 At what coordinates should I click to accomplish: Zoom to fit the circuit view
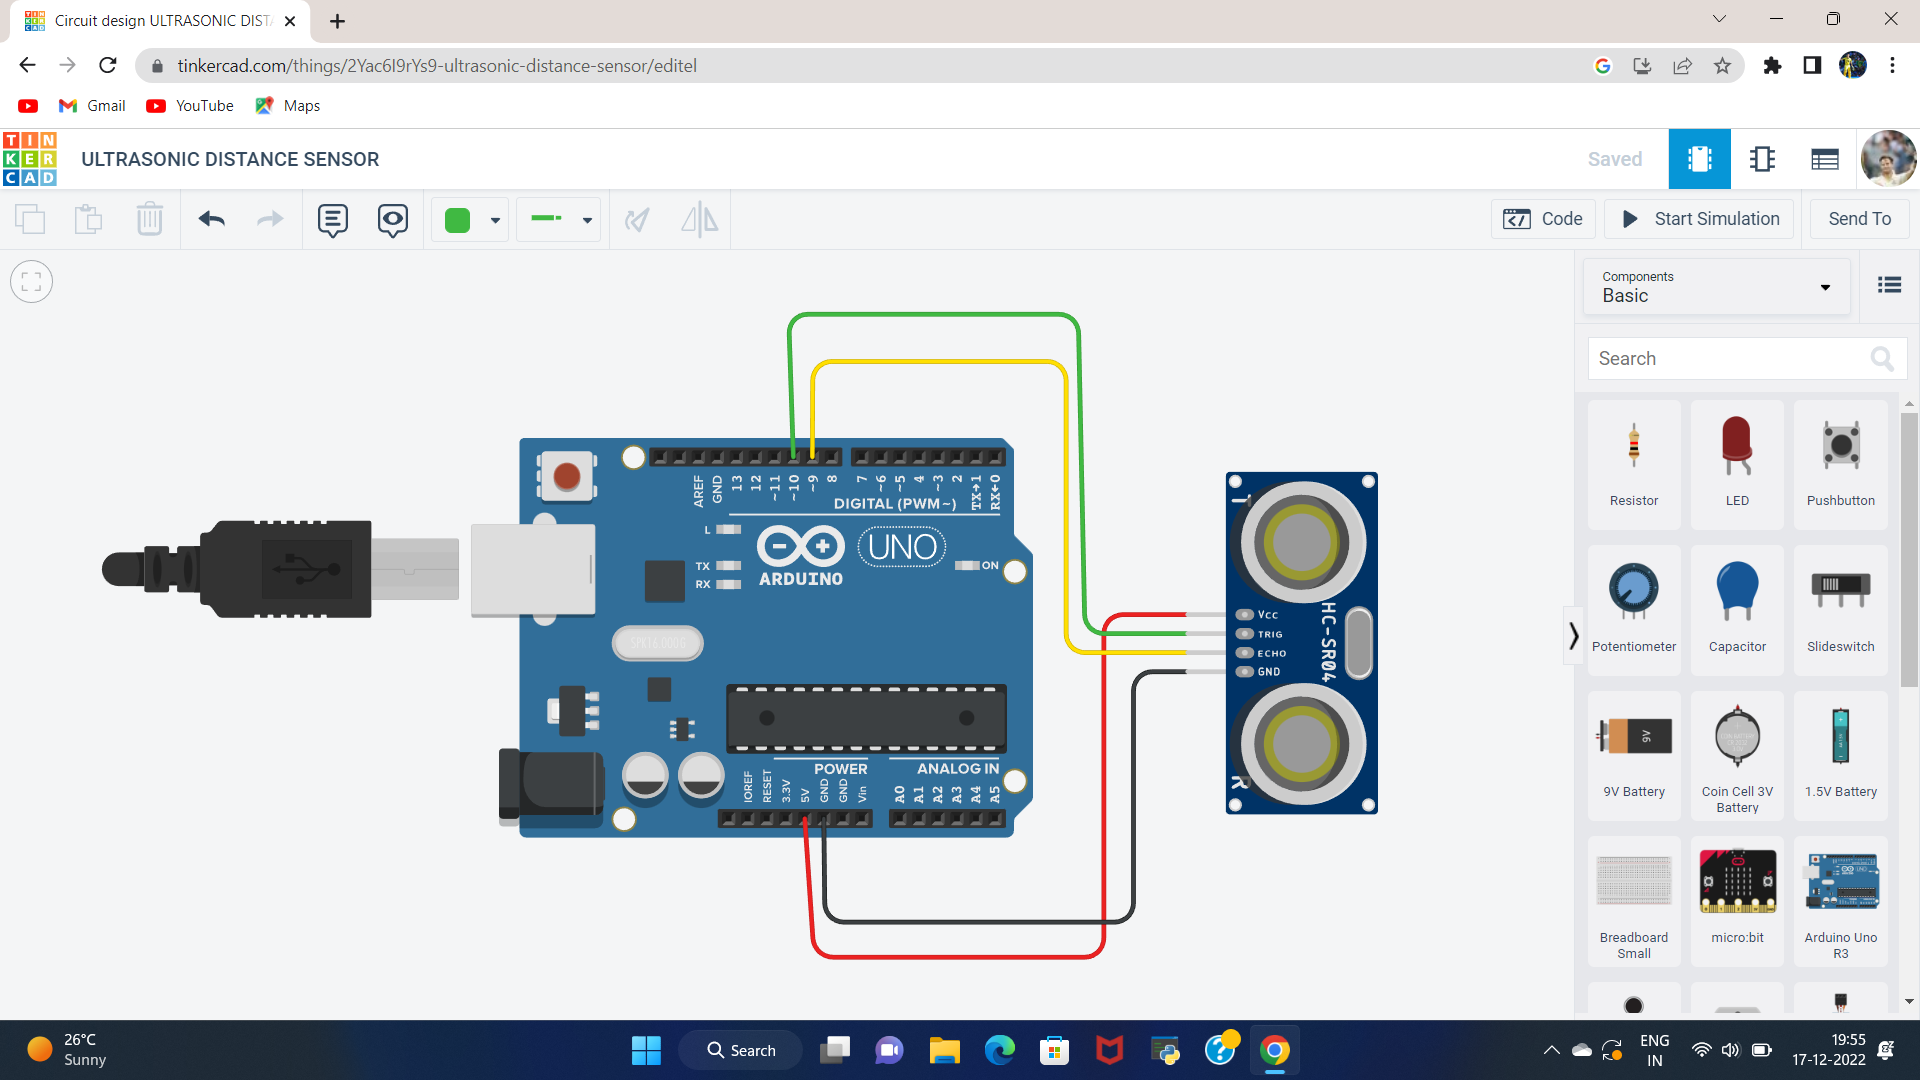pos(32,282)
